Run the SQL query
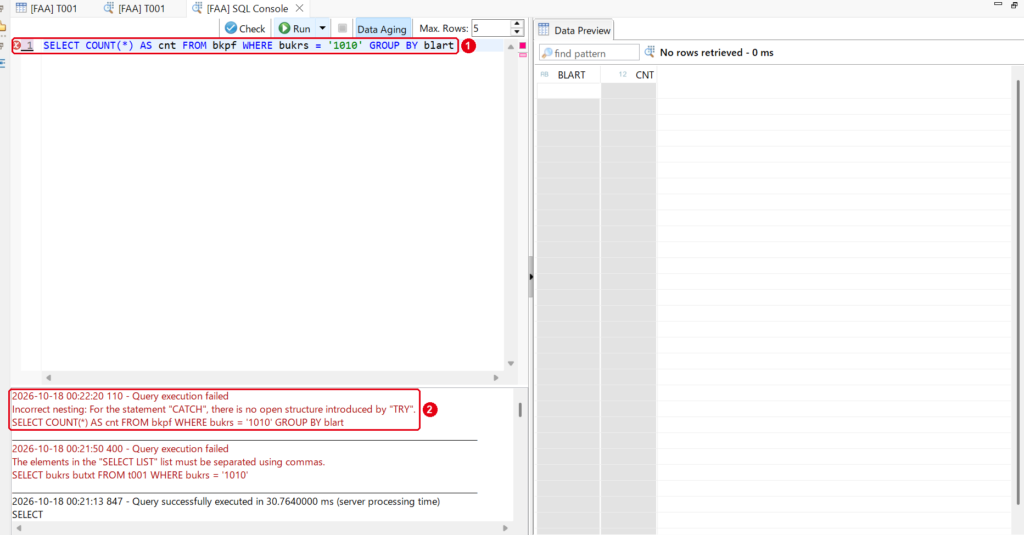Viewport: 1024px width, 535px height. 295,28
